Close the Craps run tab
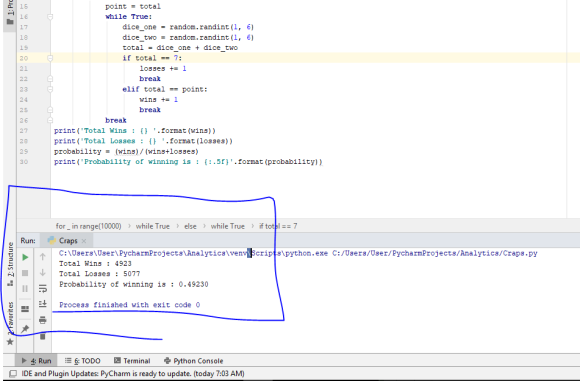 pyautogui.click(x=84, y=241)
